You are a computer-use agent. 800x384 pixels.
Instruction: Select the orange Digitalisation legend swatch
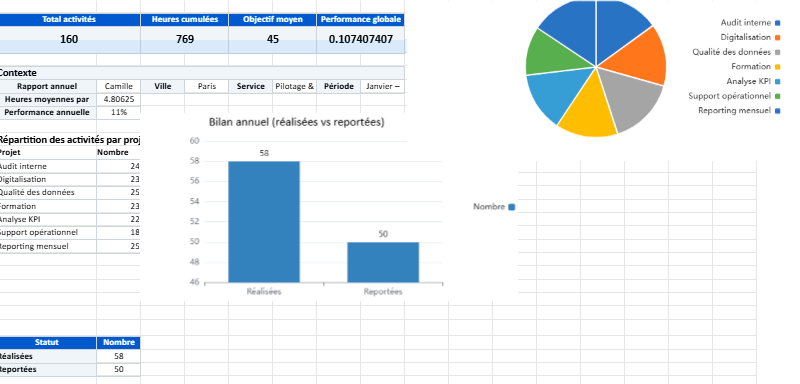778,37
